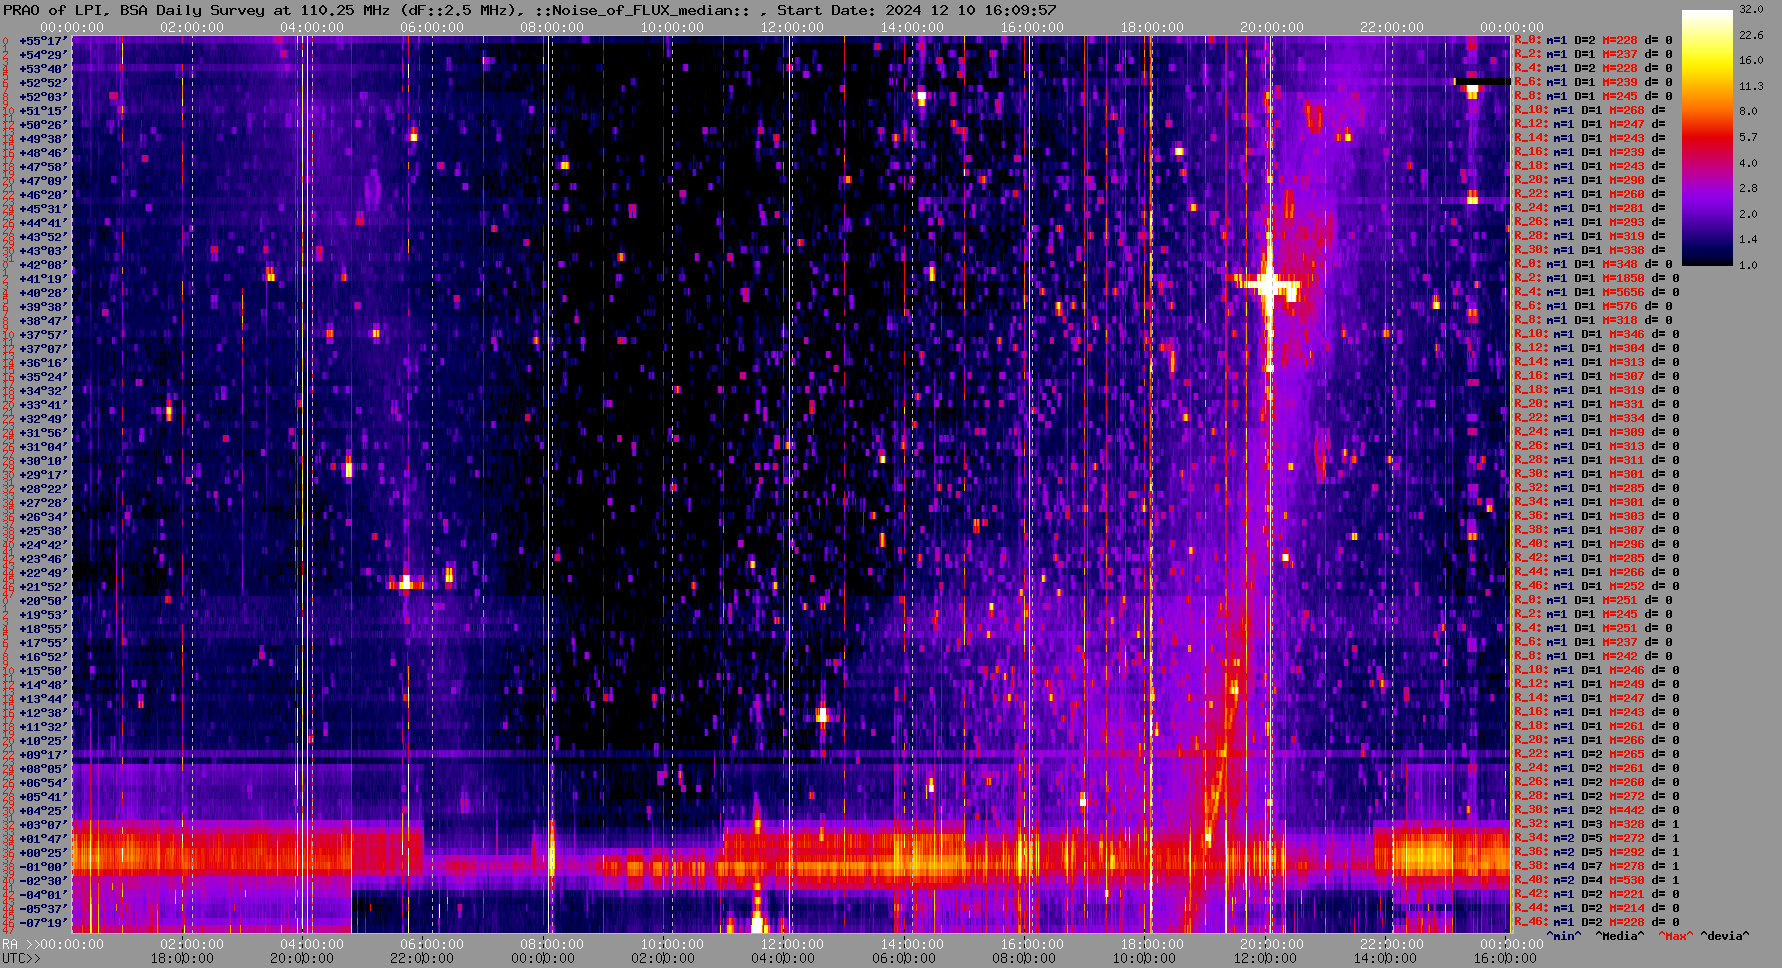Click the flux color scale bar
Screen dimensions: 1782x968
1707,137
